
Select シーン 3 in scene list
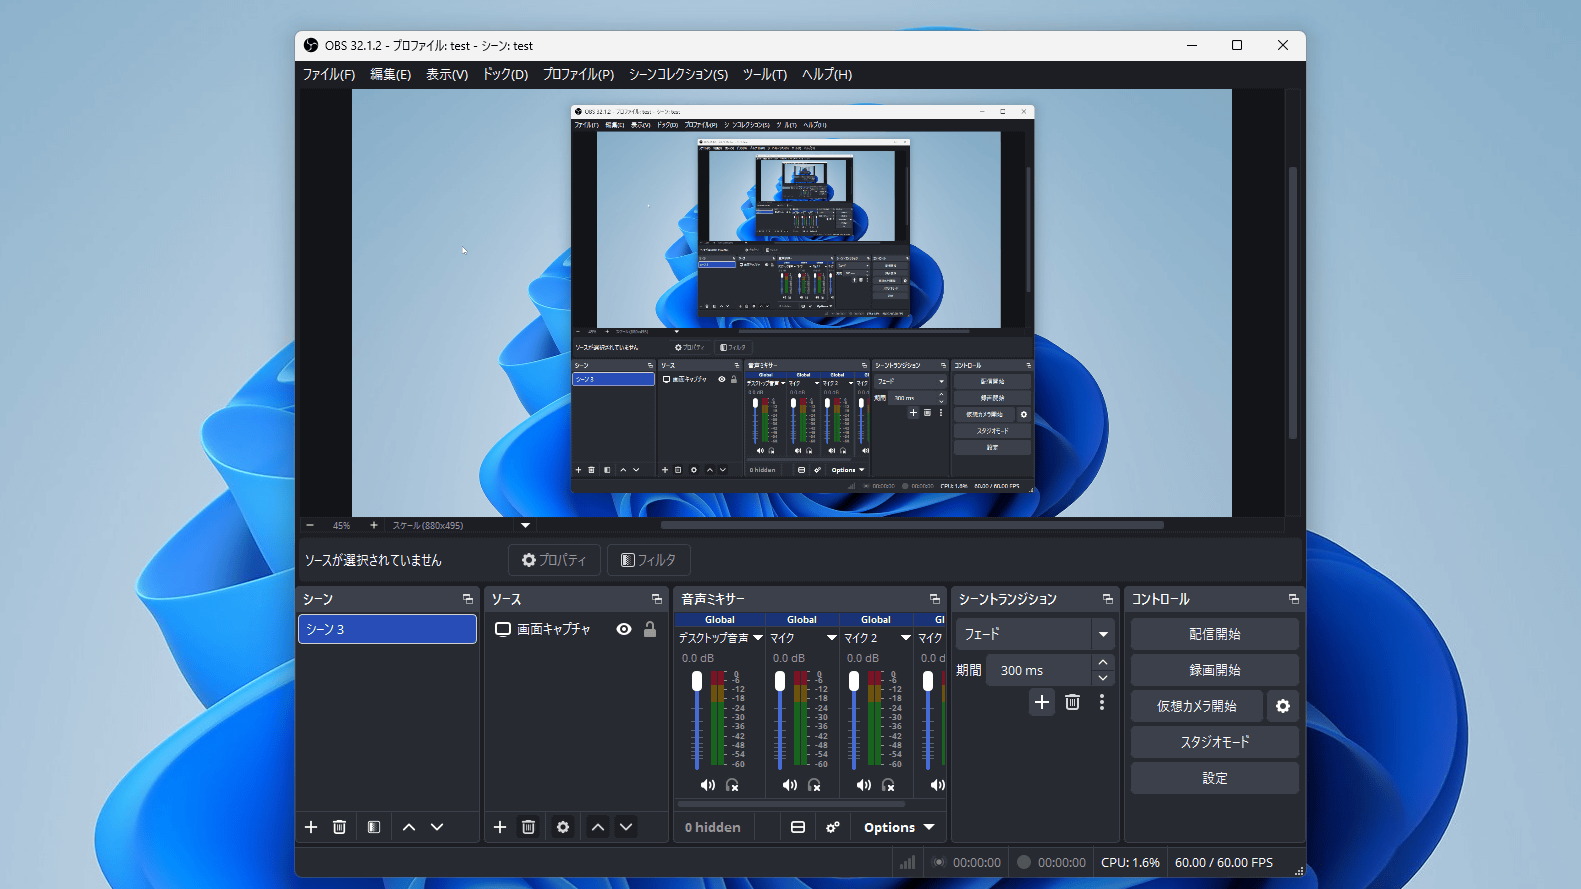387,629
